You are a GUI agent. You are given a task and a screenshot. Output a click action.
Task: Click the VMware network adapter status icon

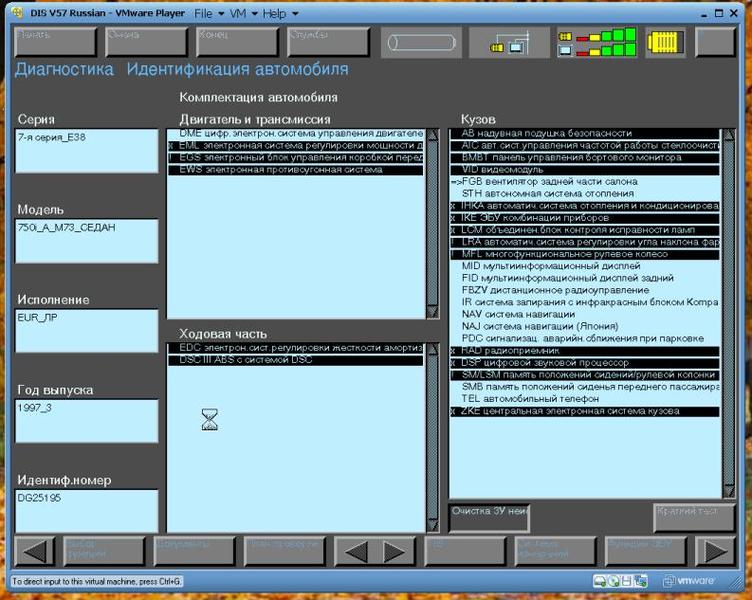click(640, 581)
